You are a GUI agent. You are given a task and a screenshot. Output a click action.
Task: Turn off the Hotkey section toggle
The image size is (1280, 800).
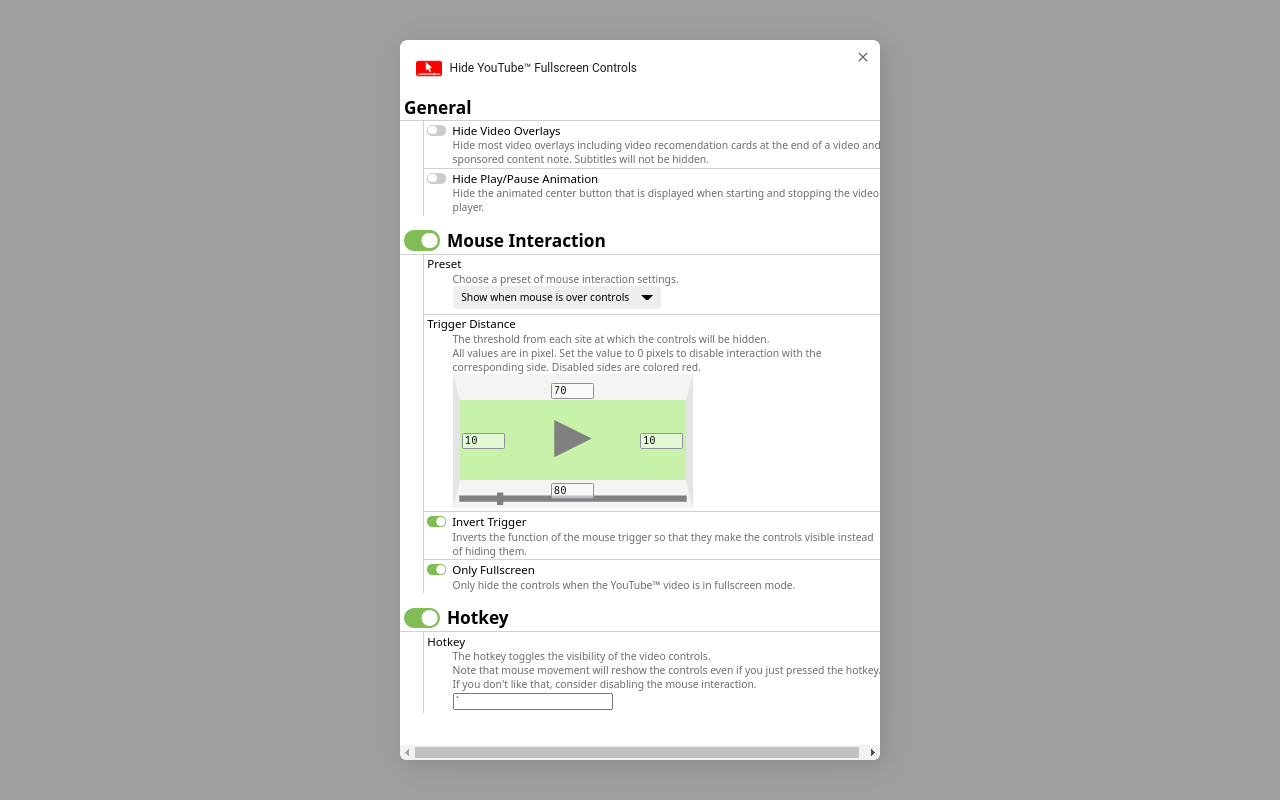(x=422, y=618)
